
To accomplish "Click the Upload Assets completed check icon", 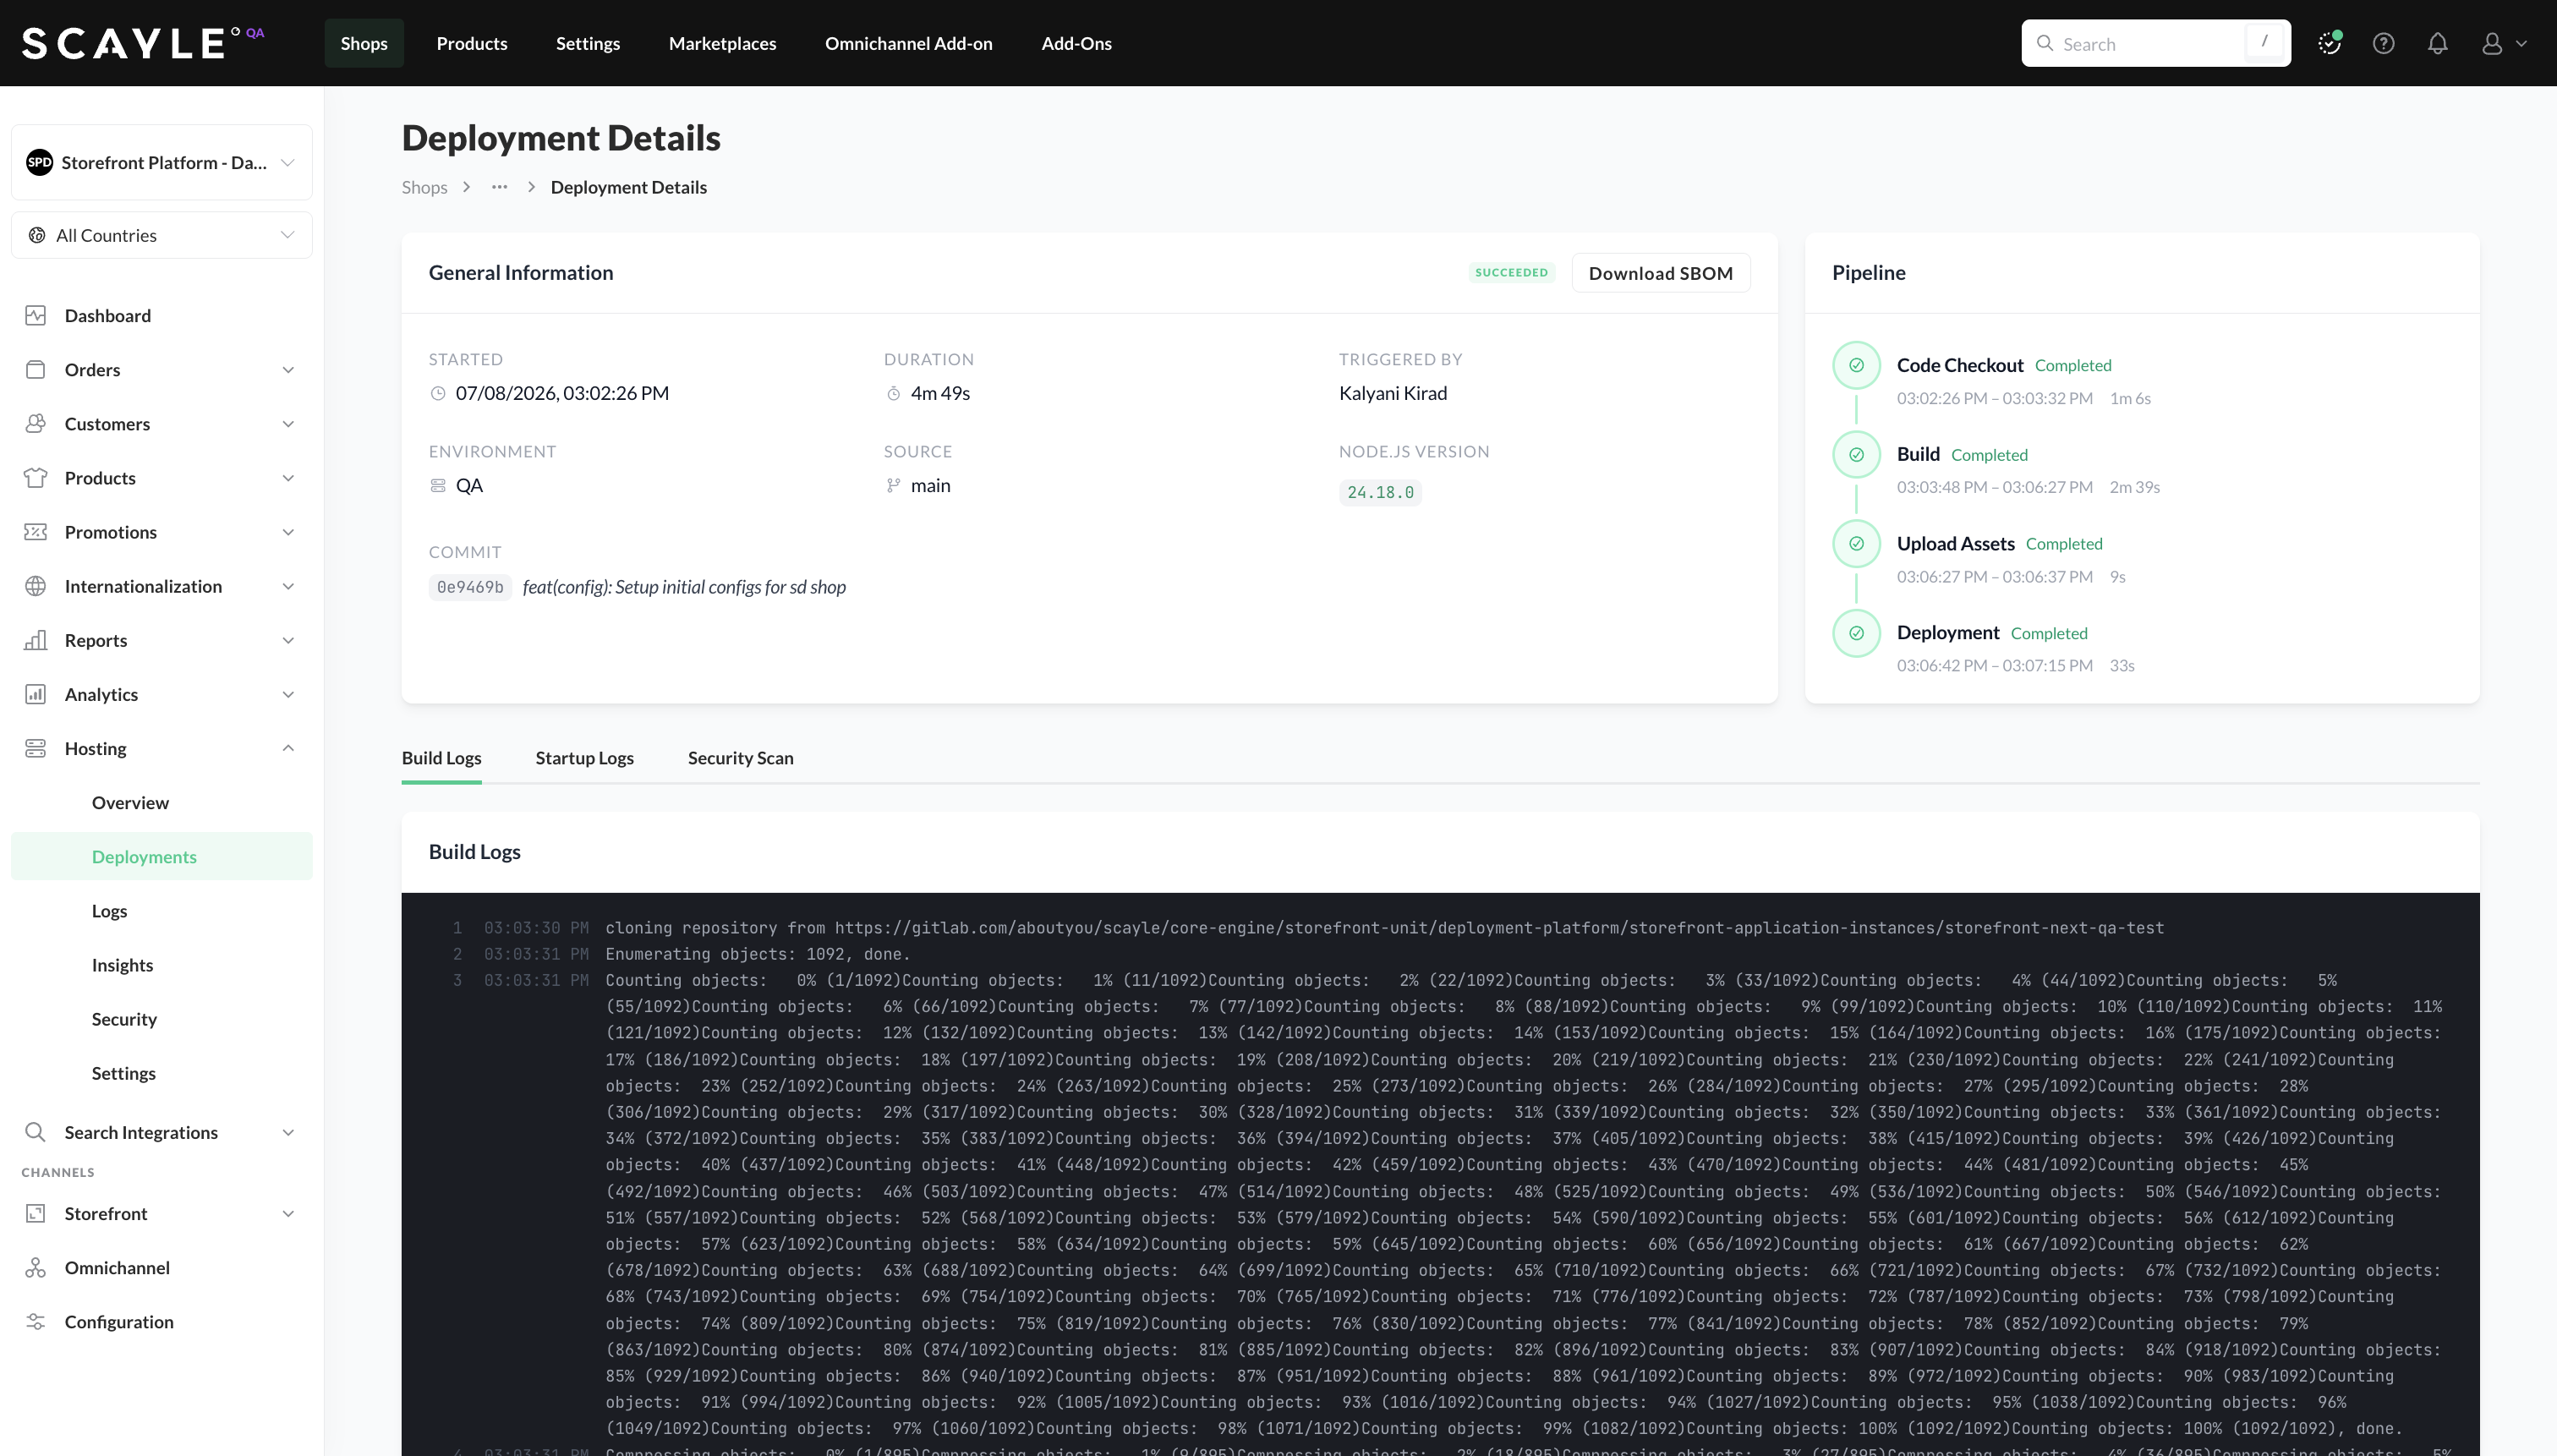I will (1856, 543).
